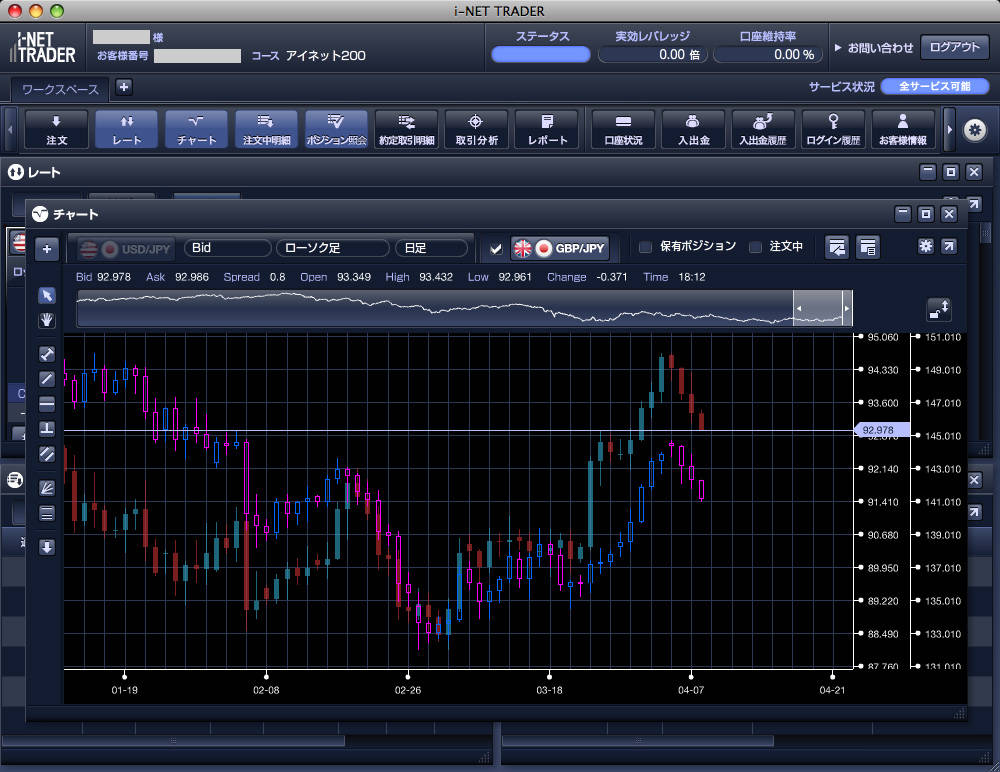Click the 口座維持率 0.00 % field
This screenshot has height=772, width=1000.
[767, 55]
